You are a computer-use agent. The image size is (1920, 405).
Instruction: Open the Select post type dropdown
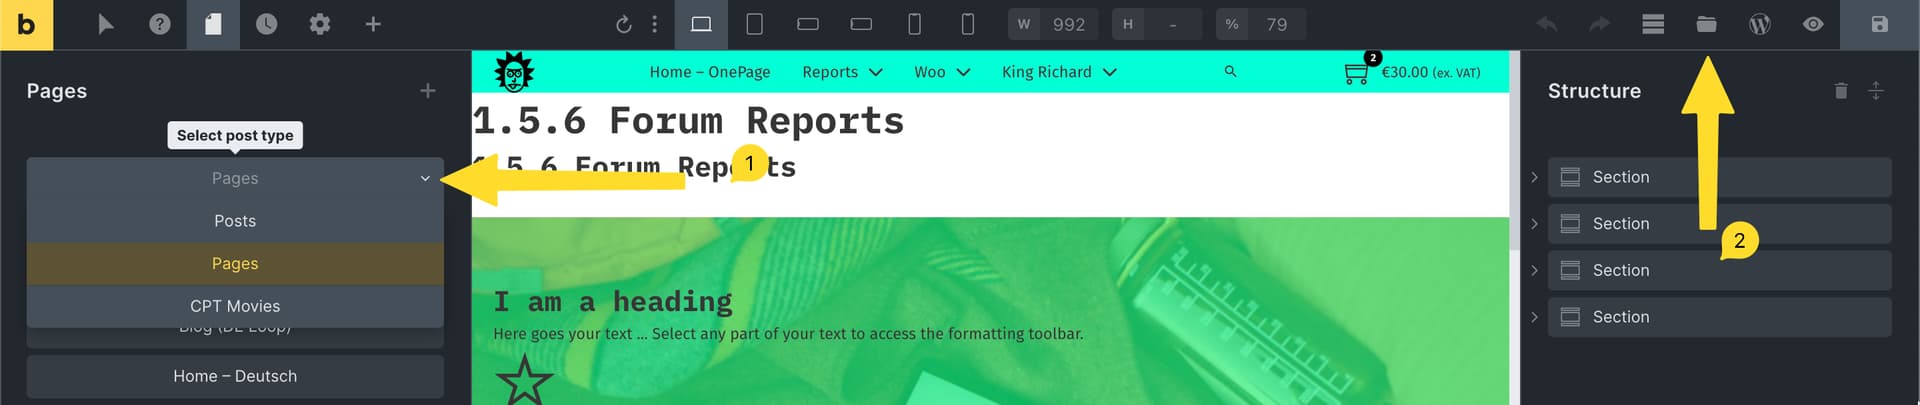point(235,178)
